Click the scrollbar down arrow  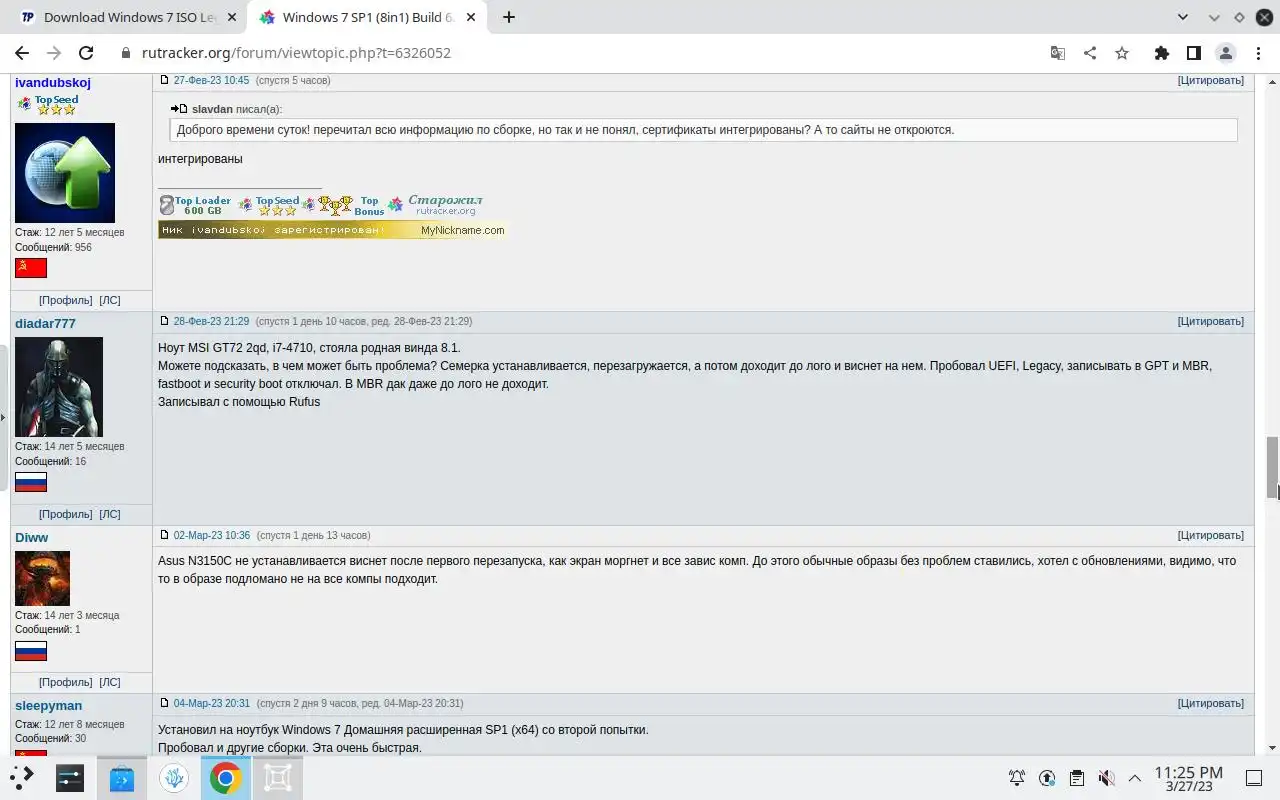coord(1272,748)
